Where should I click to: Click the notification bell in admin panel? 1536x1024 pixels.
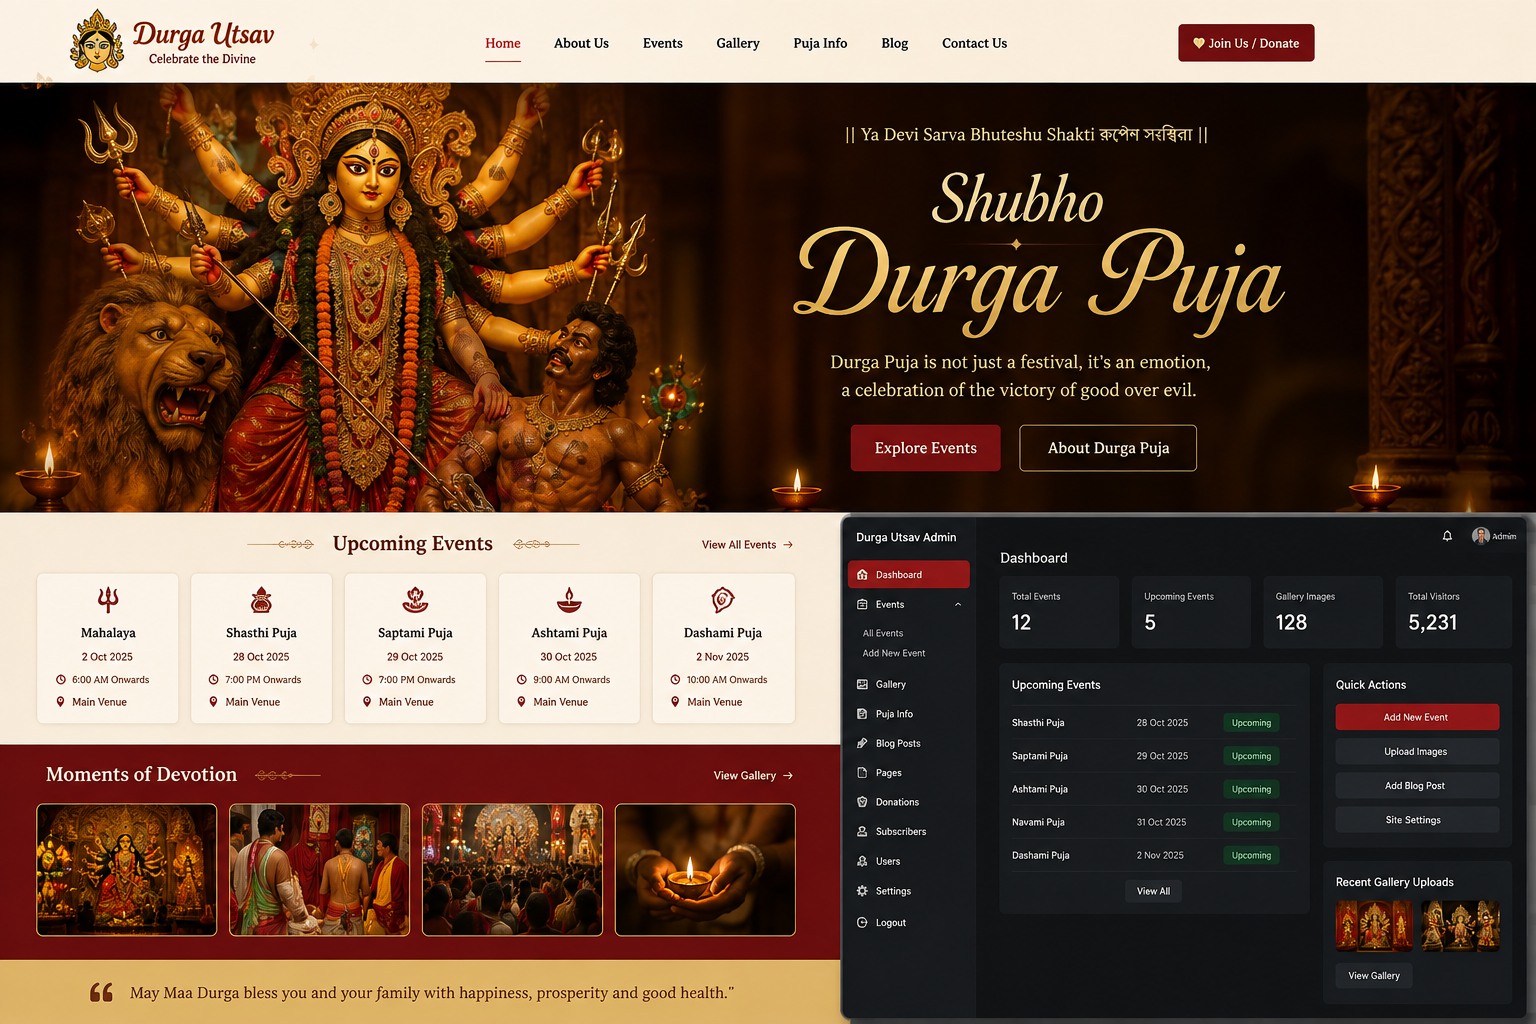pyautogui.click(x=1447, y=536)
